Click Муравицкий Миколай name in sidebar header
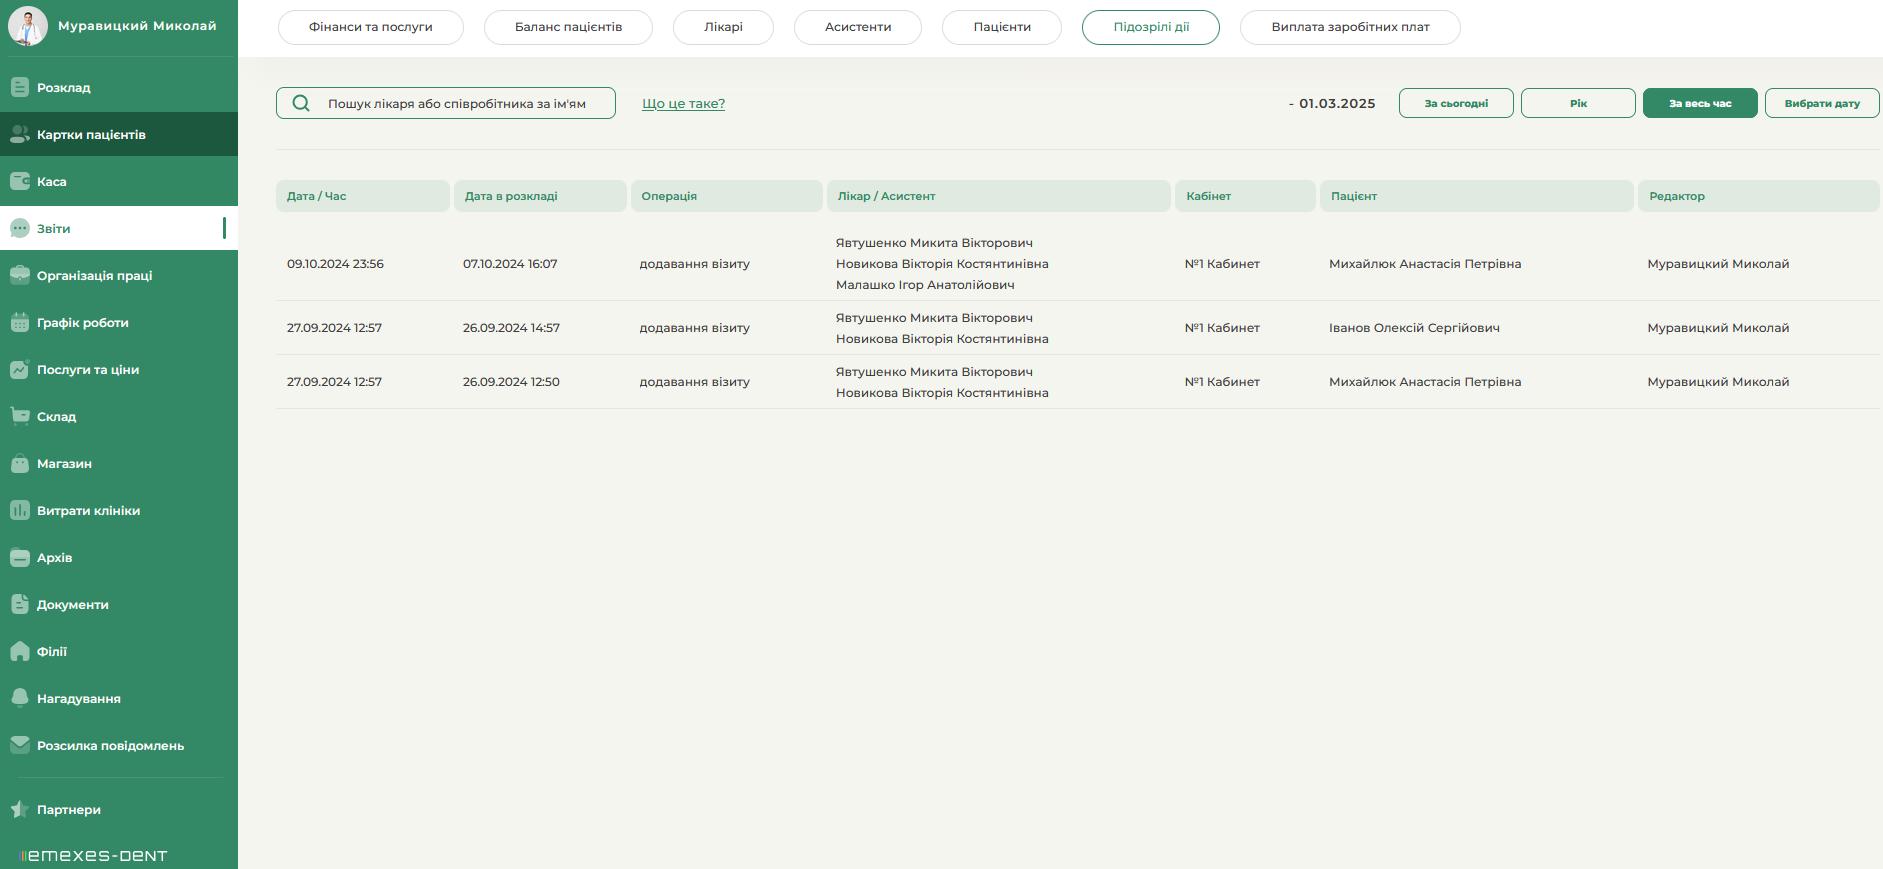This screenshot has width=1883, height=869. 137,26
